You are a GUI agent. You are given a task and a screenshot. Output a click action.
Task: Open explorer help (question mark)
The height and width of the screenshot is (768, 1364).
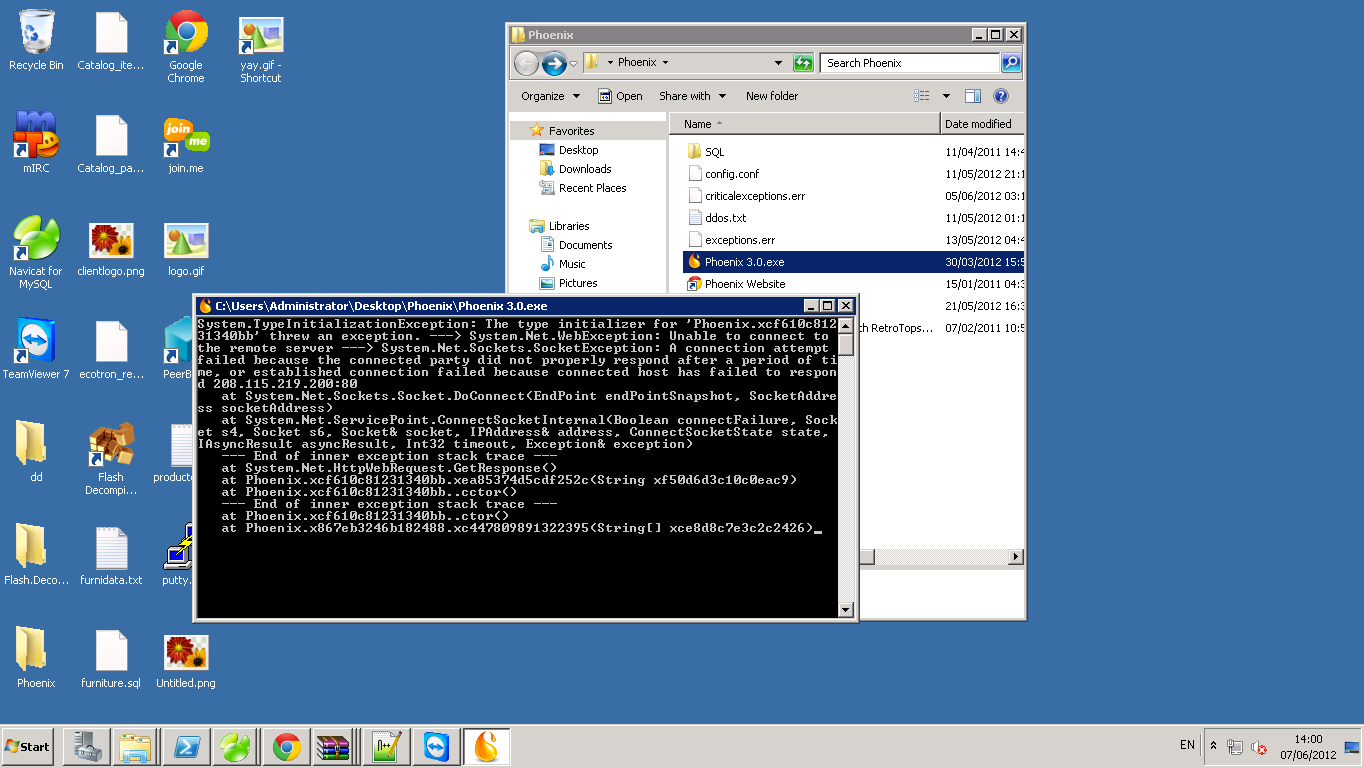coord(1001,96)
